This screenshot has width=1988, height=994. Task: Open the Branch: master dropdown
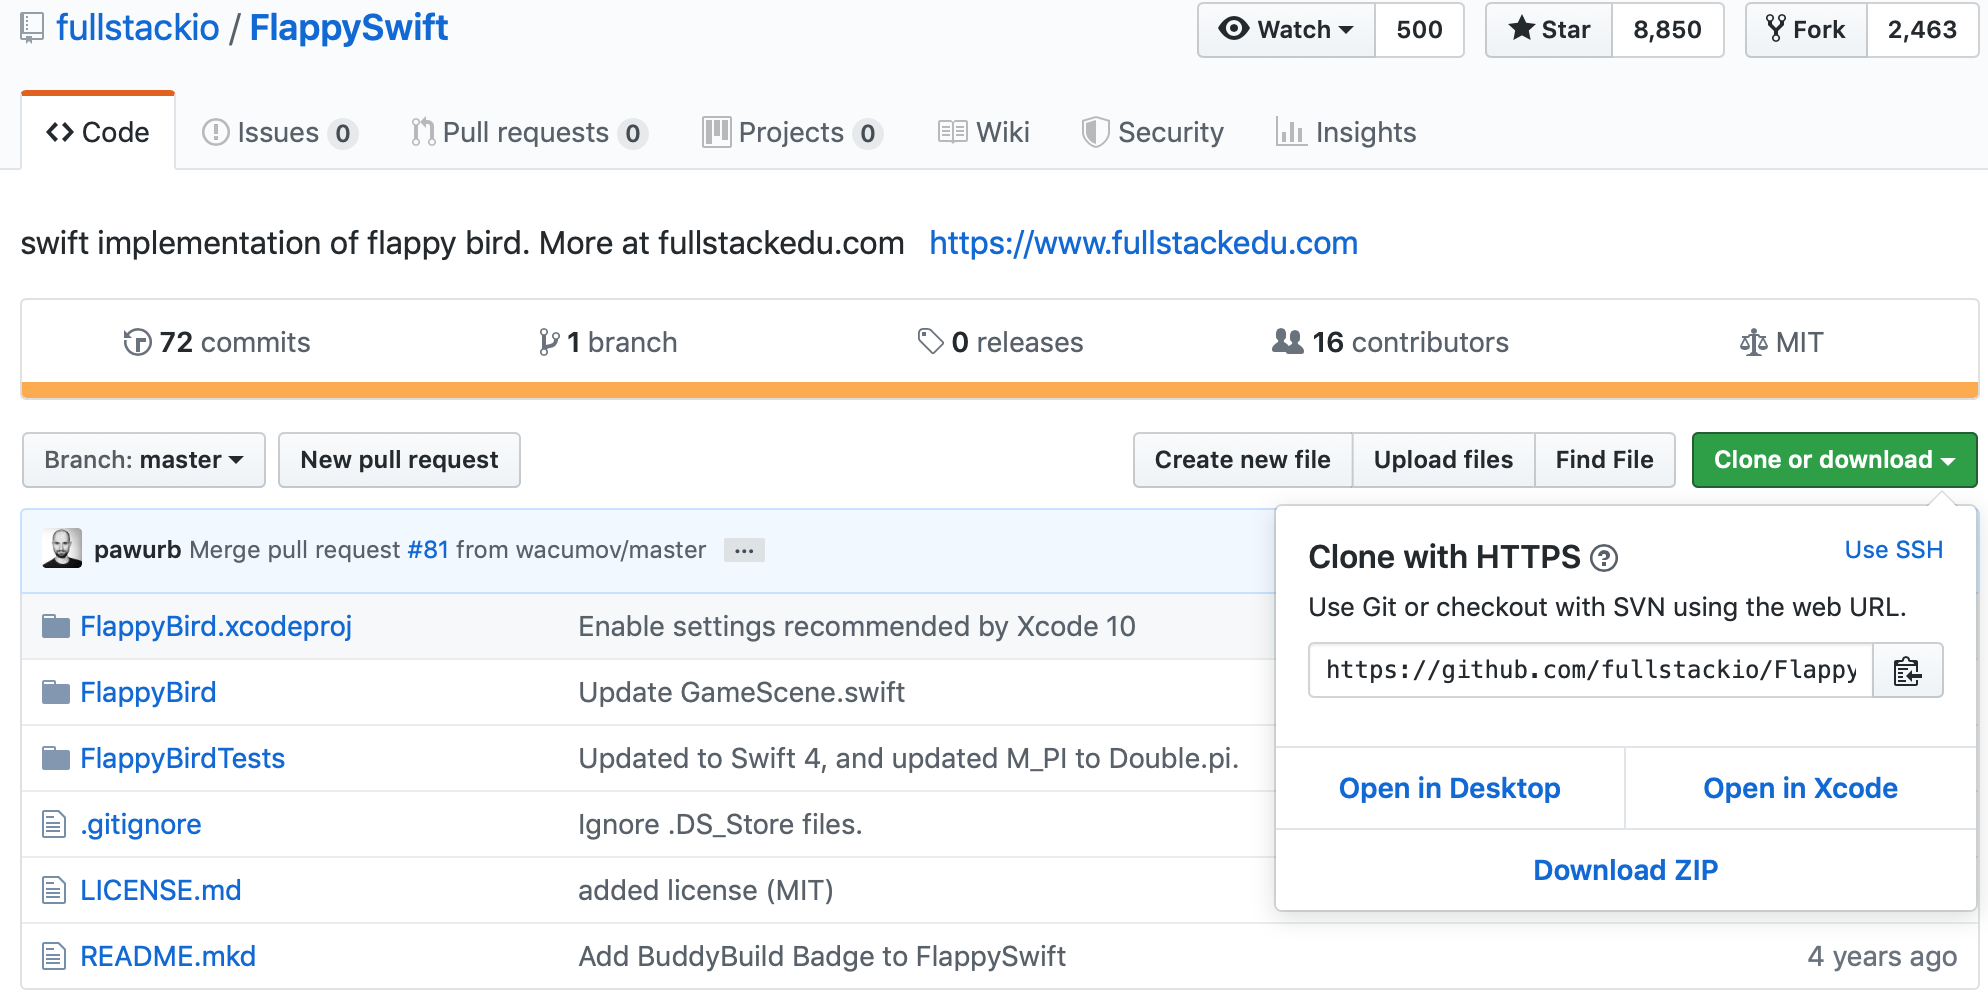click(144, 460)
